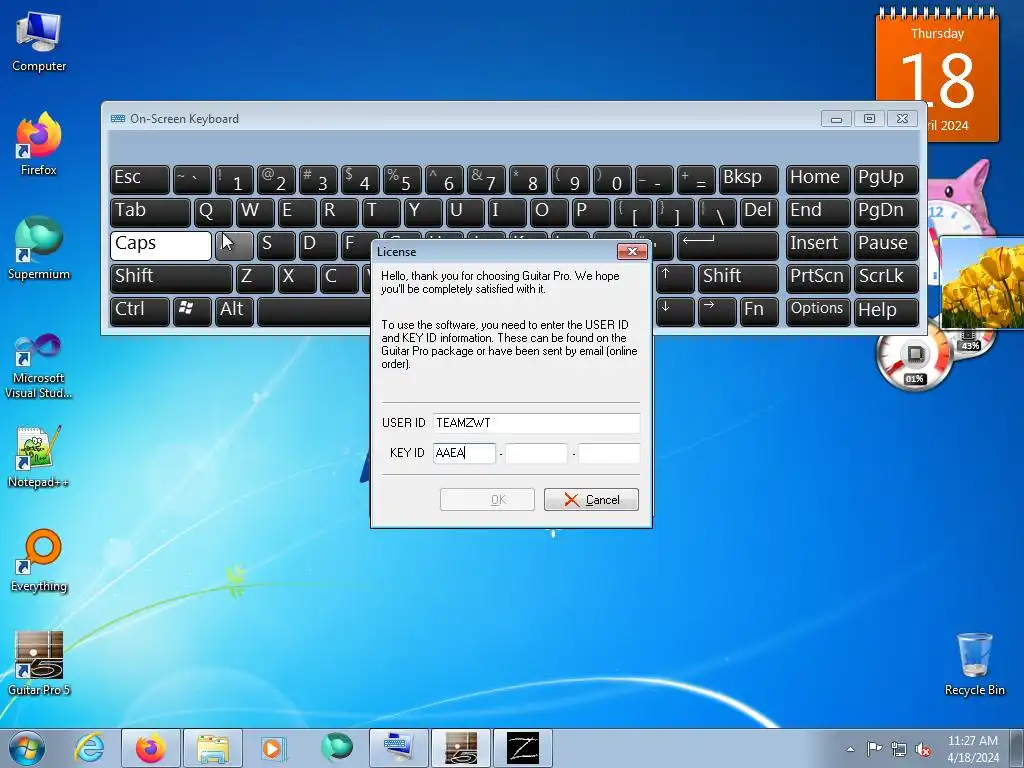
Task: Open the Computer desktop icon
Action: pyautogui.click(x=39, y=42)
